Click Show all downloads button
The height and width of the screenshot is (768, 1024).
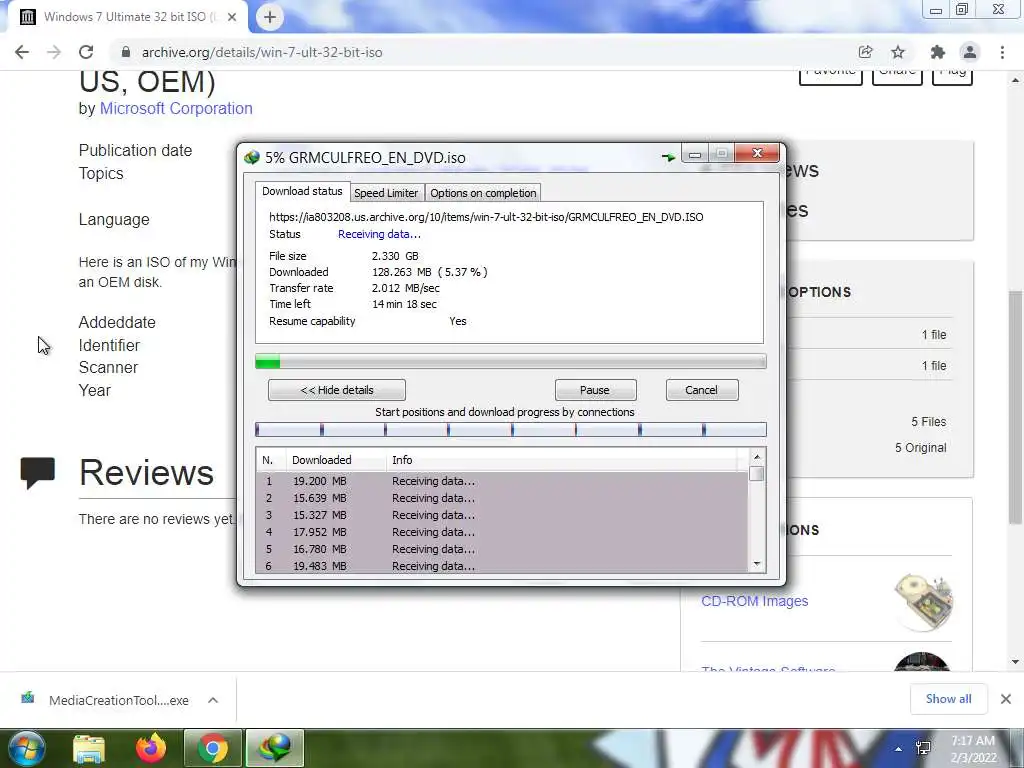(x=948, y=699)
